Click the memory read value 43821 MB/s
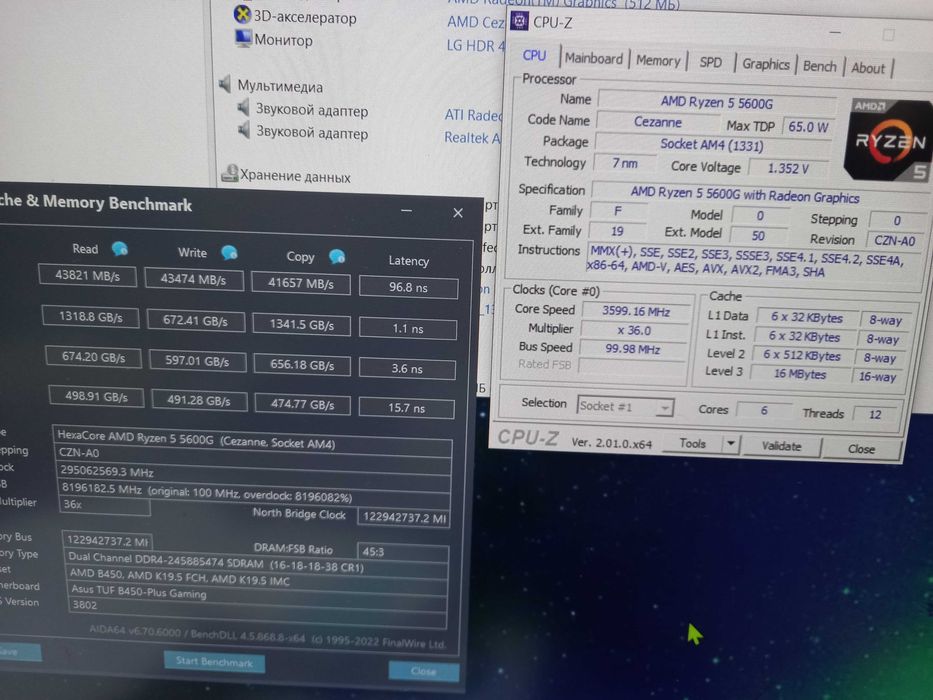The height and width of the screenshot is (700, 933). (87, 276)
